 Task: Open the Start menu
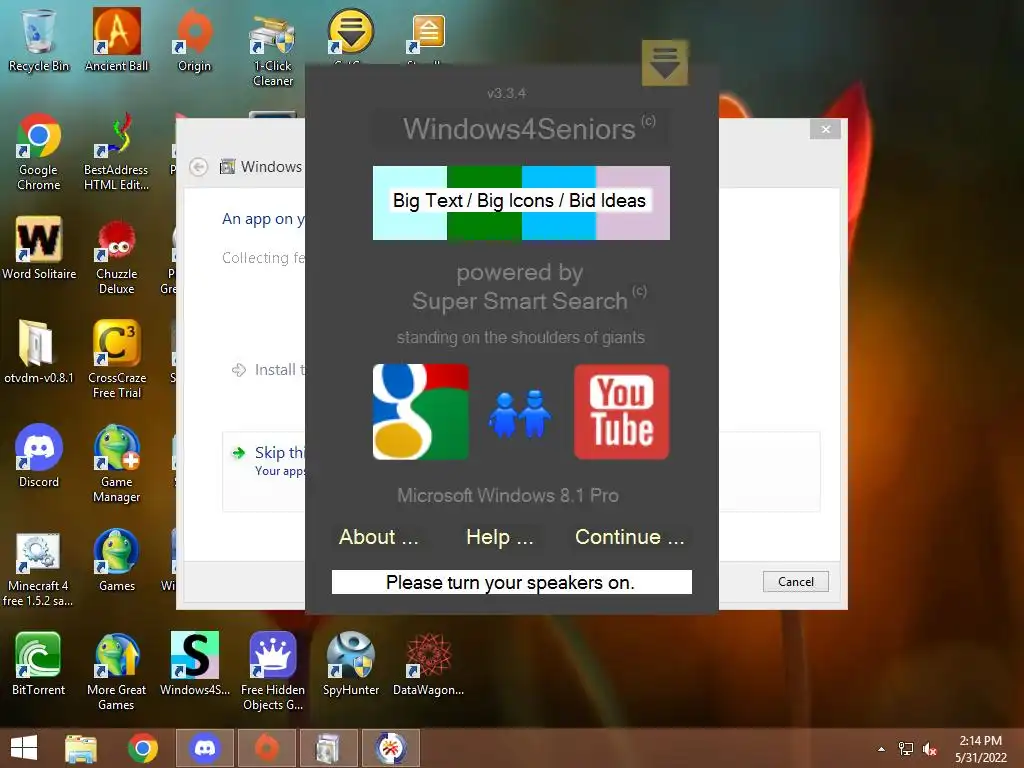[24, 748]
